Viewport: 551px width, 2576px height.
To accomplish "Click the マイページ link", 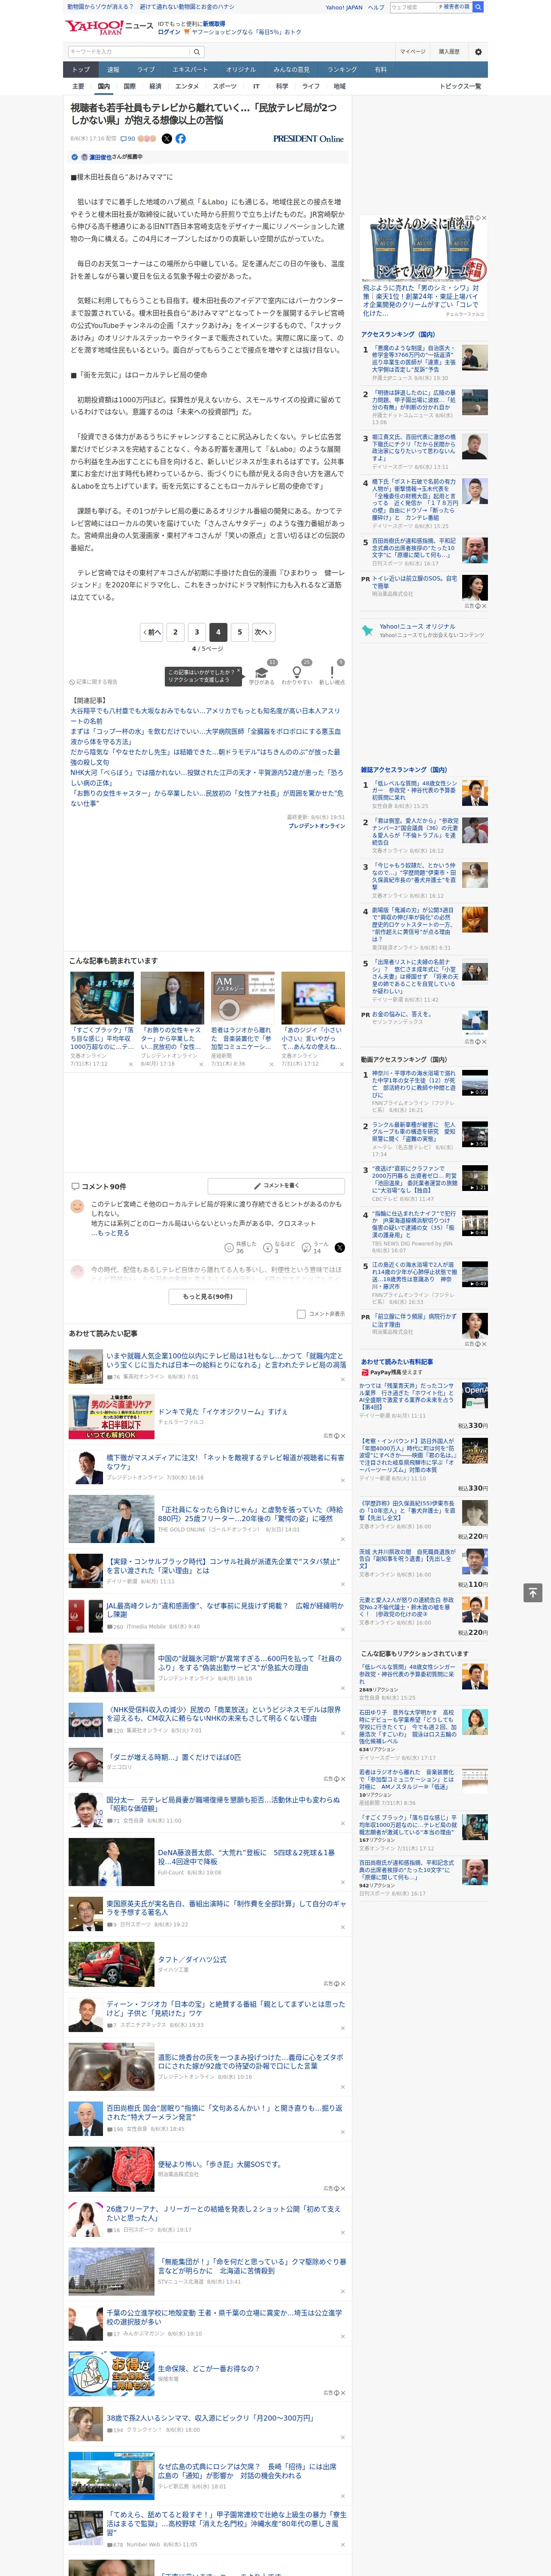I will [x=412, y=52].
